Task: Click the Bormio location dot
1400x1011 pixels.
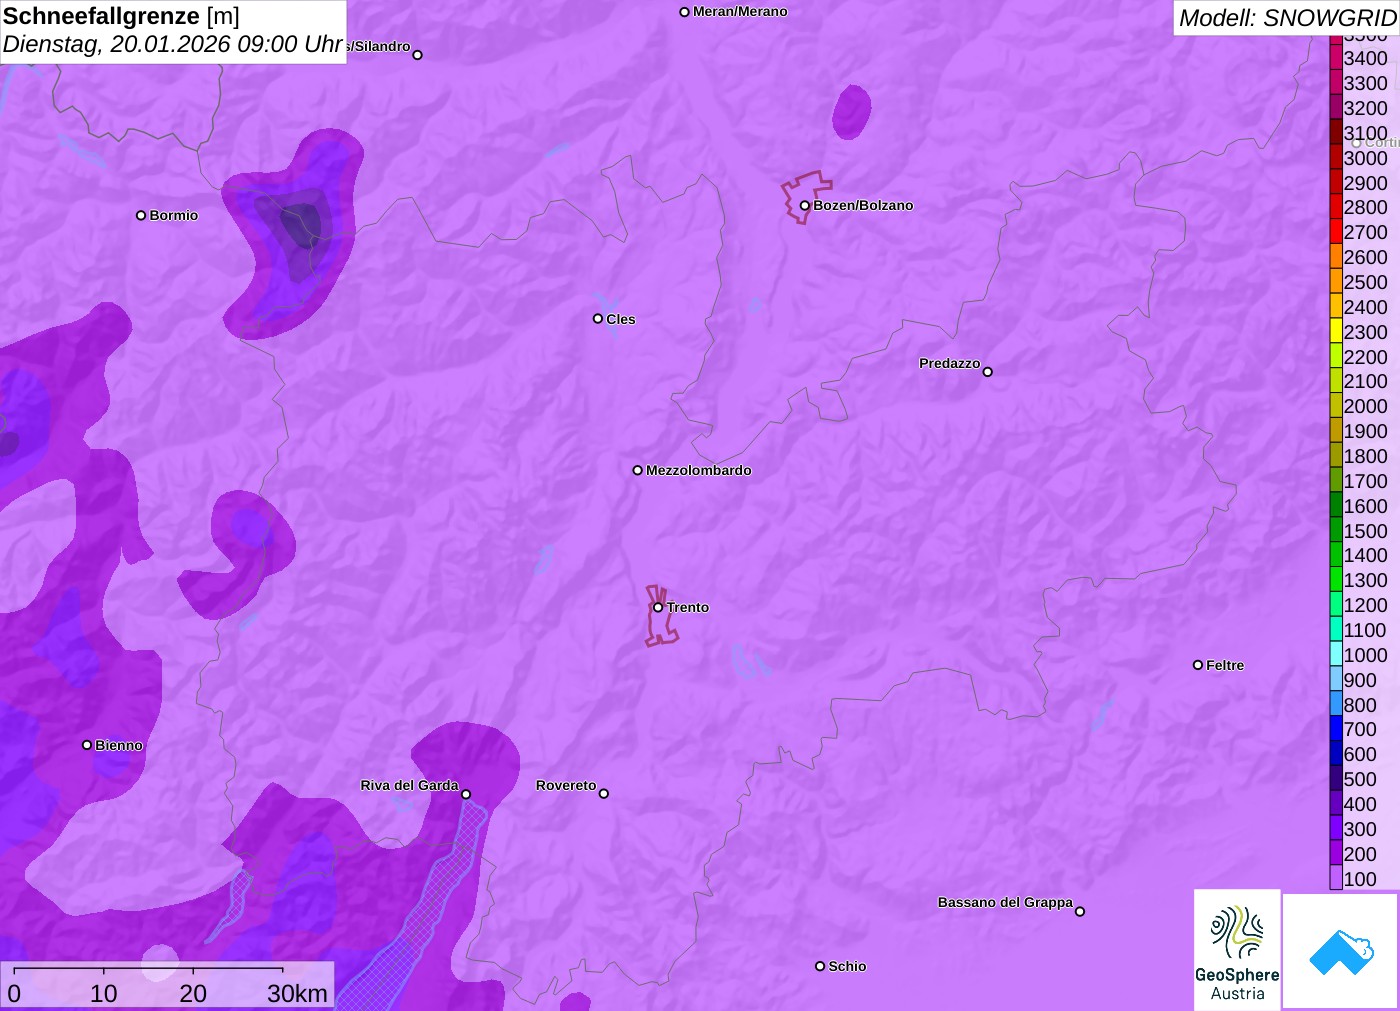Action: (141, 215)
